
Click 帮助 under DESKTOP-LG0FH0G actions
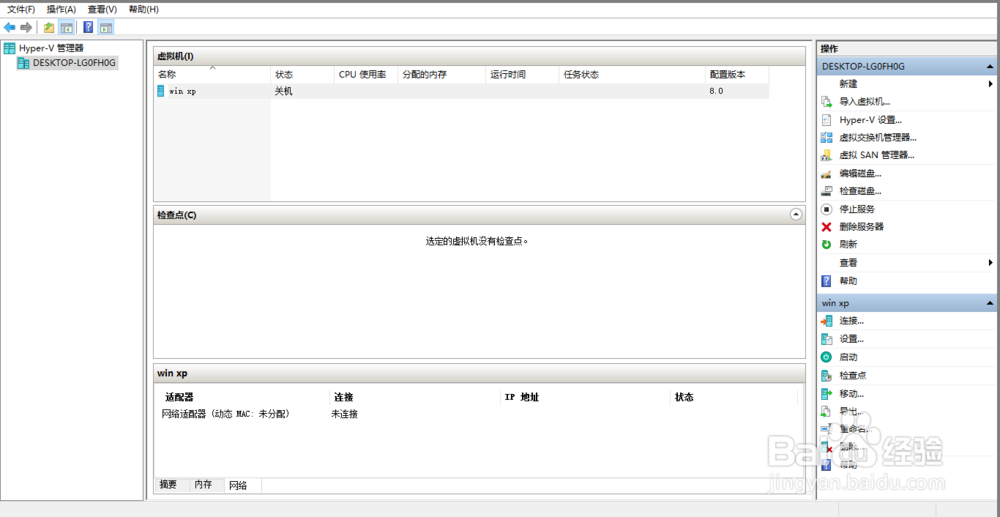point(848,281)
